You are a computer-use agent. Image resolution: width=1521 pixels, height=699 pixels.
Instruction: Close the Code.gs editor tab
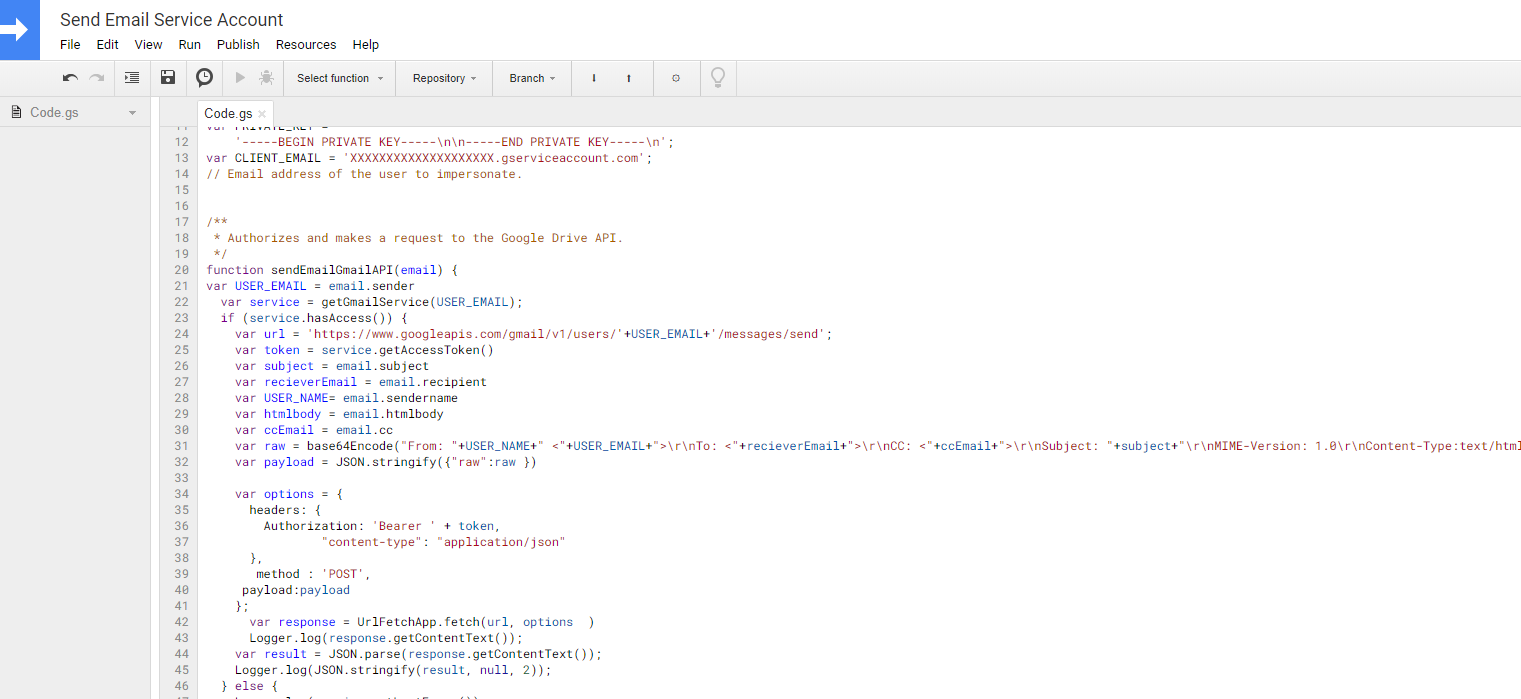[x=262, y=114]
